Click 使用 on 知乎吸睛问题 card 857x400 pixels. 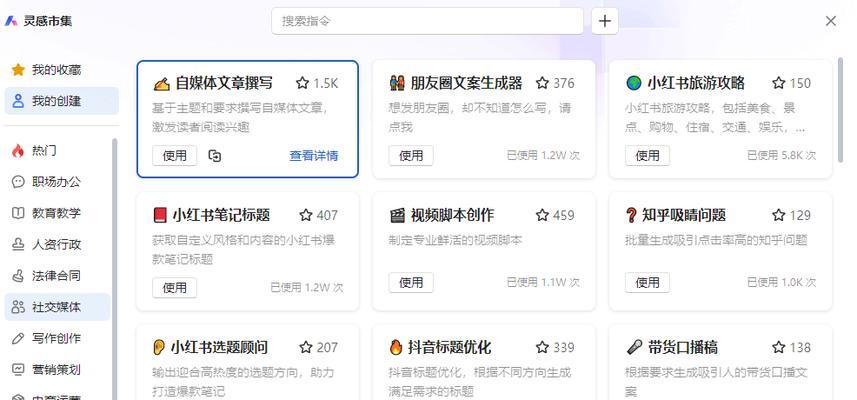tap(647, 283)
